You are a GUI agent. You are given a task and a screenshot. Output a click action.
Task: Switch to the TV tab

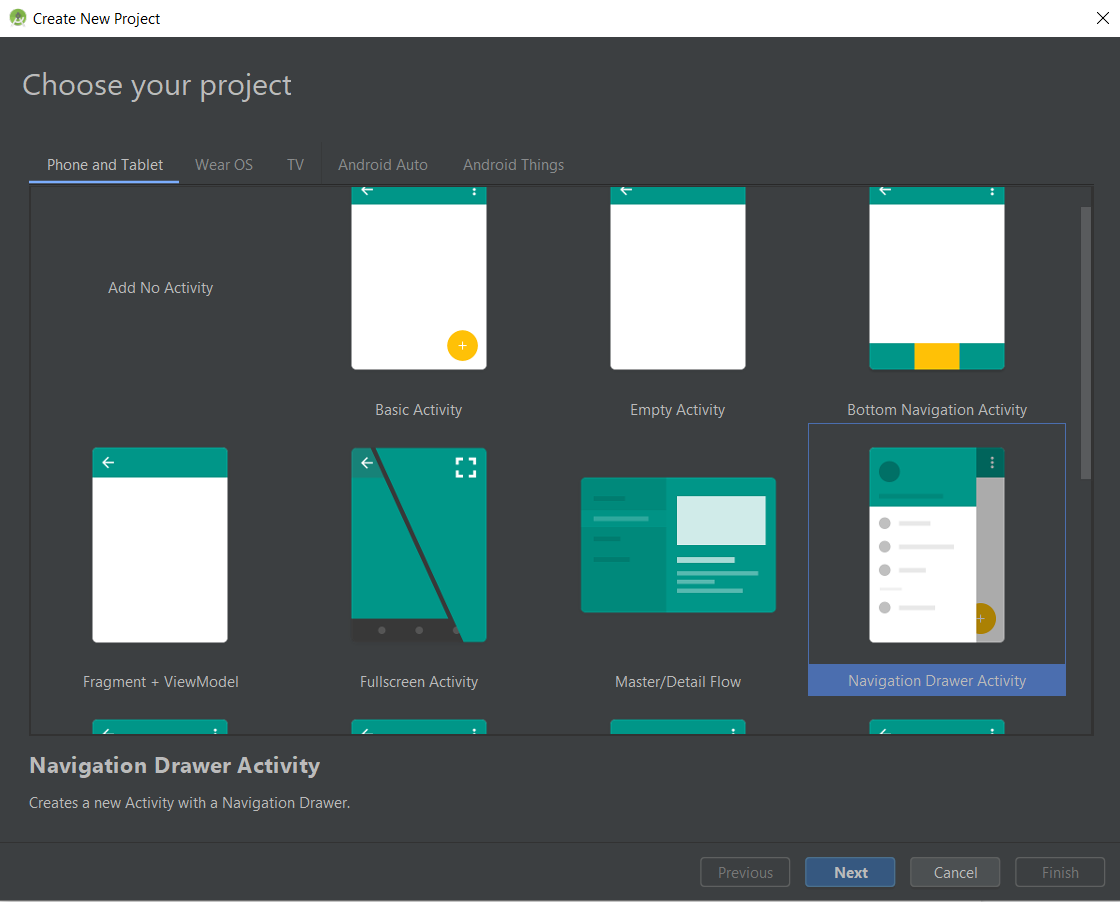(x=295, y=164)
